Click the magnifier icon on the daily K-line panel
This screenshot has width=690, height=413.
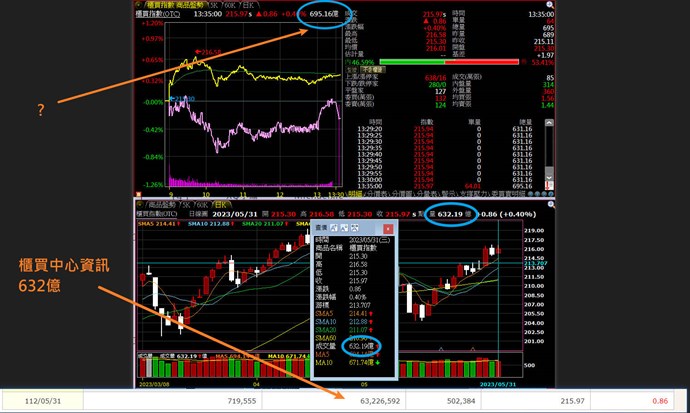551,205
